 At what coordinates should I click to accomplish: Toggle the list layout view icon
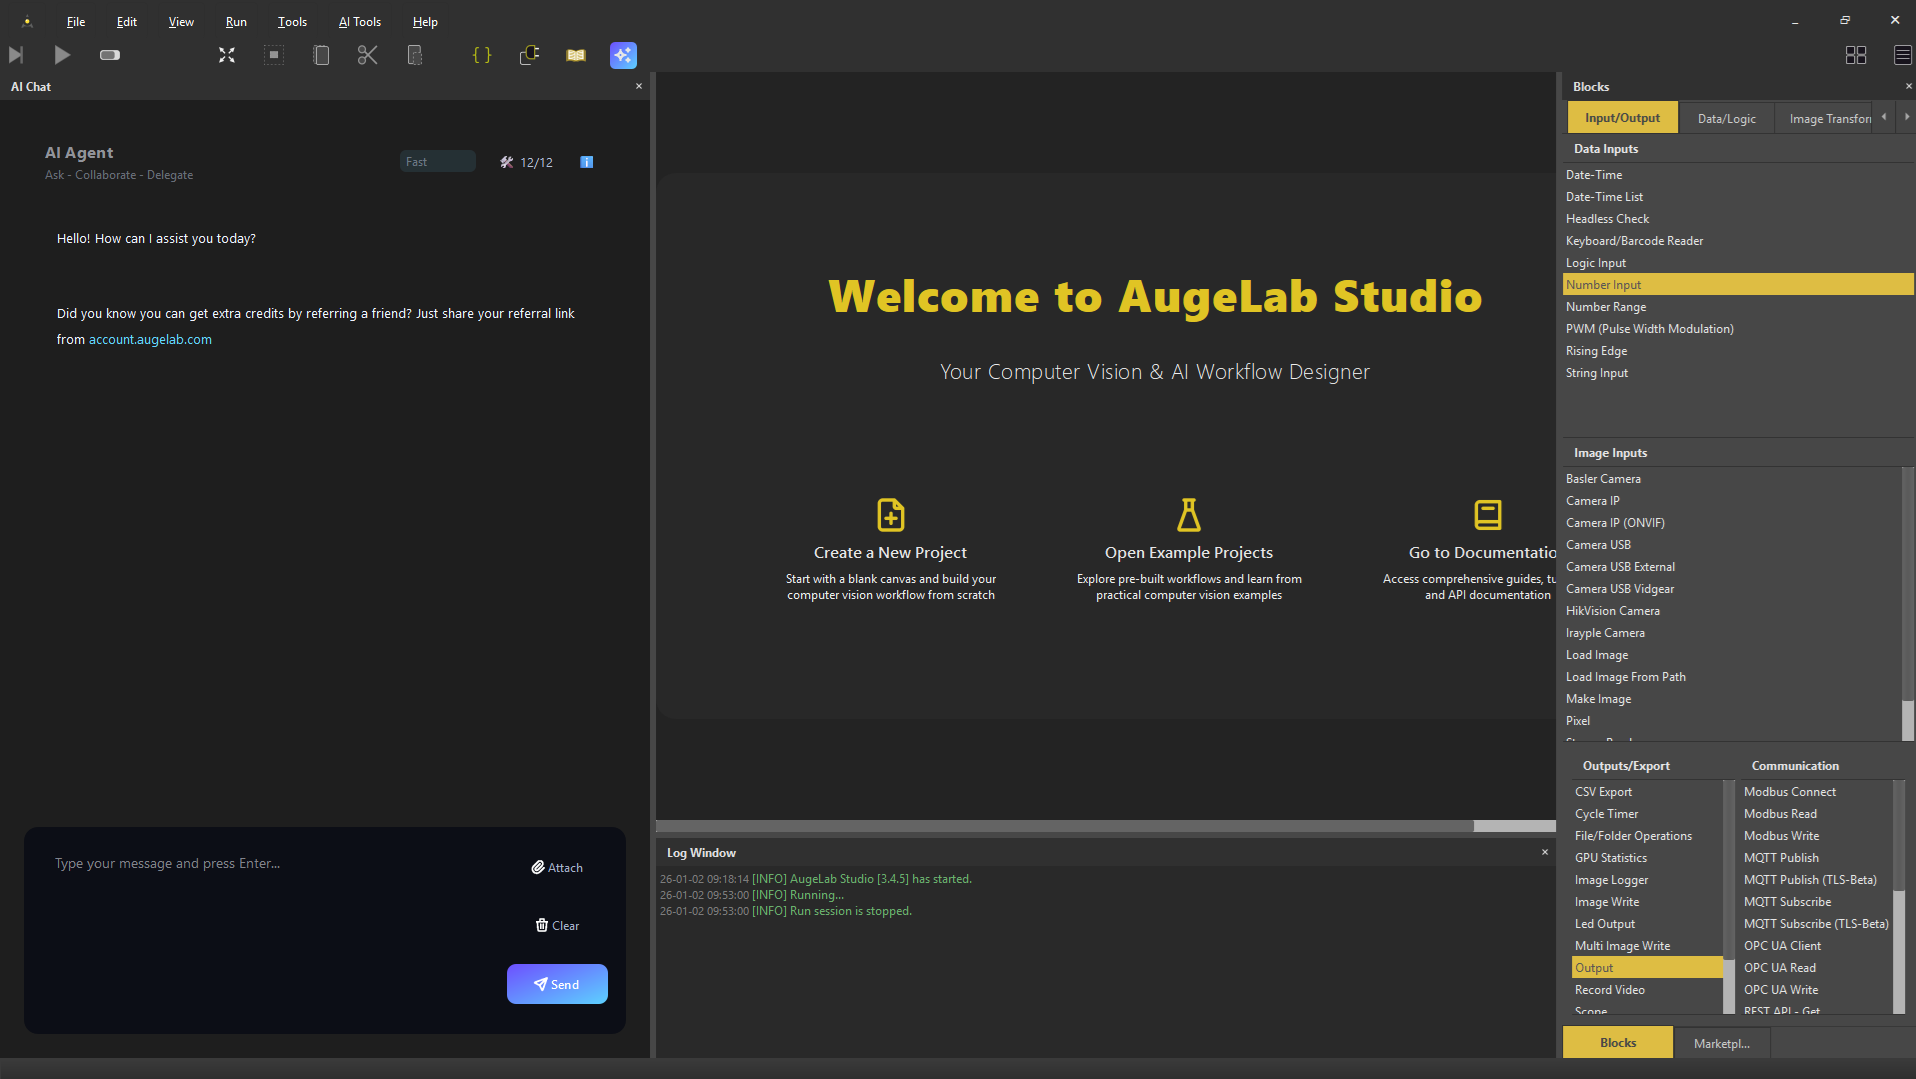[1902, 55]
